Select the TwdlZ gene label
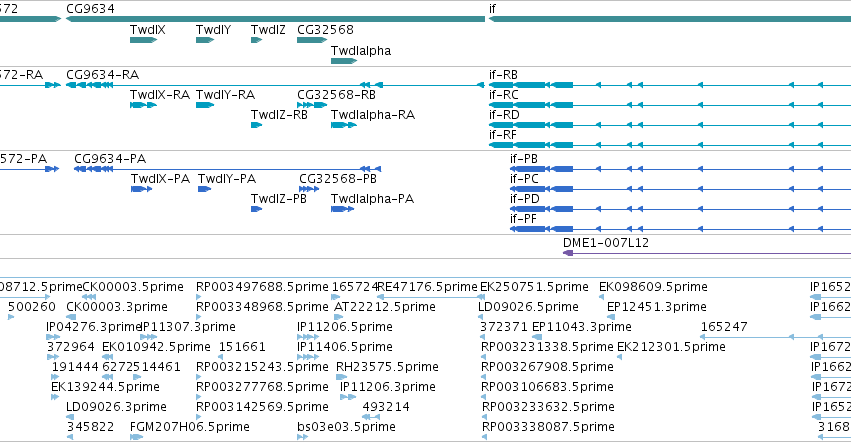This screenshot has width=851, height=442. click(x=268, y=30)
